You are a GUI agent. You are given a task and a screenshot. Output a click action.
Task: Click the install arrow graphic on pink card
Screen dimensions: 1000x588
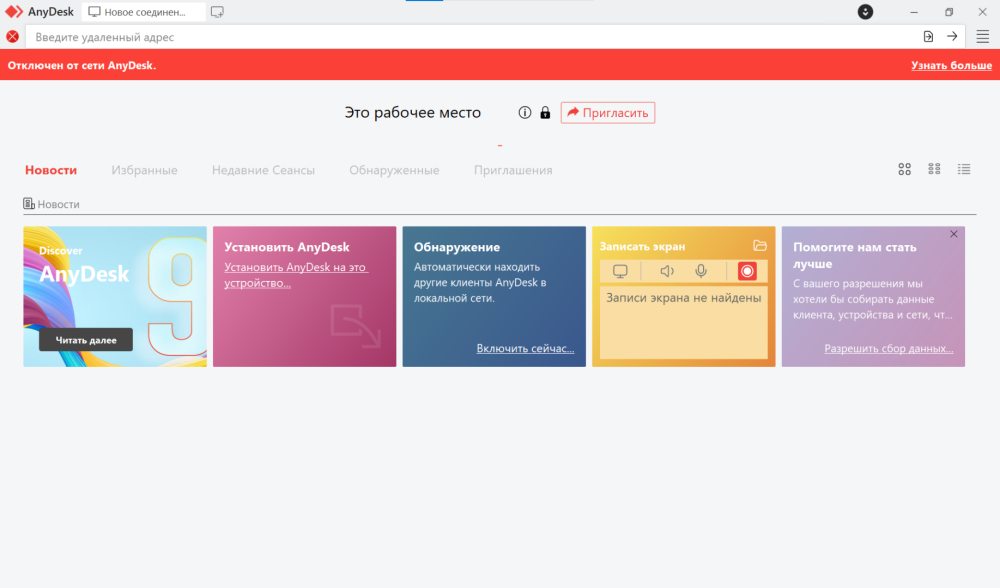355,326
